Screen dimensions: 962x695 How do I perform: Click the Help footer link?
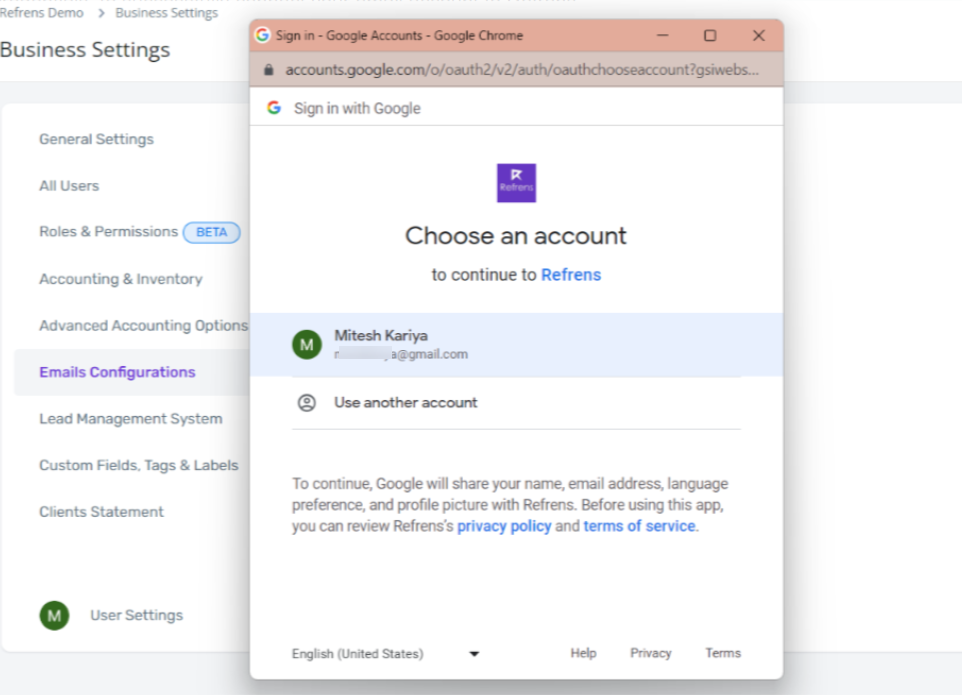coord(583,653)
